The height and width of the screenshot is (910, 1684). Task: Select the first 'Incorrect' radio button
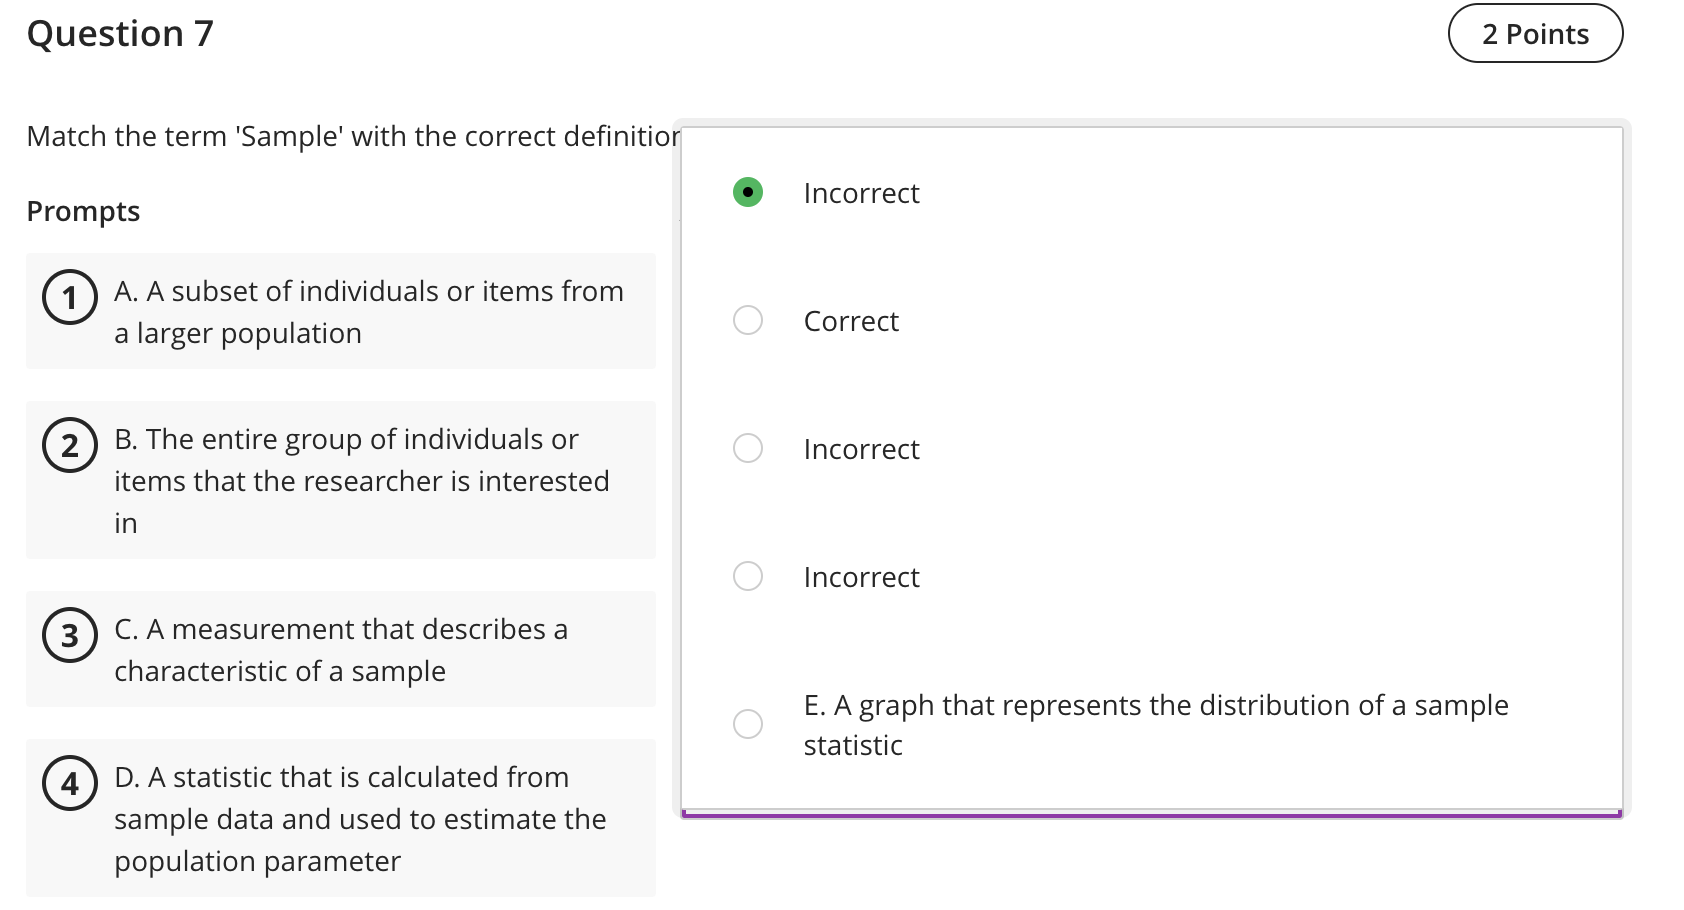click(x=747, y=190)
